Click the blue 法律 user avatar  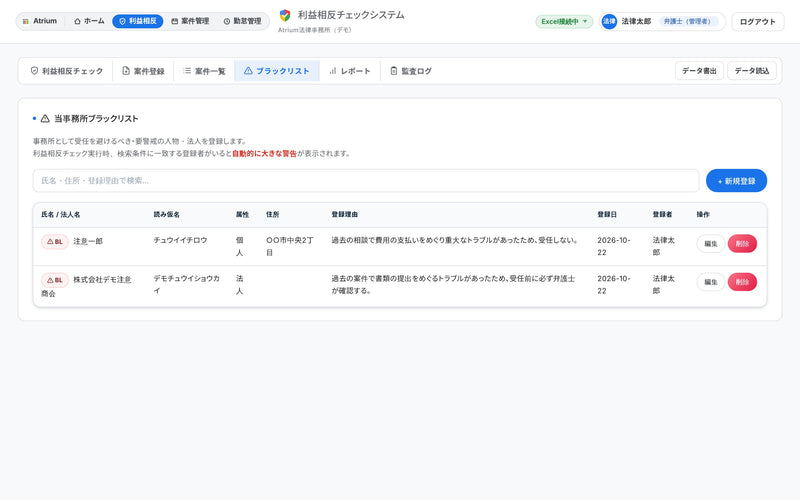tap(609, 21)
